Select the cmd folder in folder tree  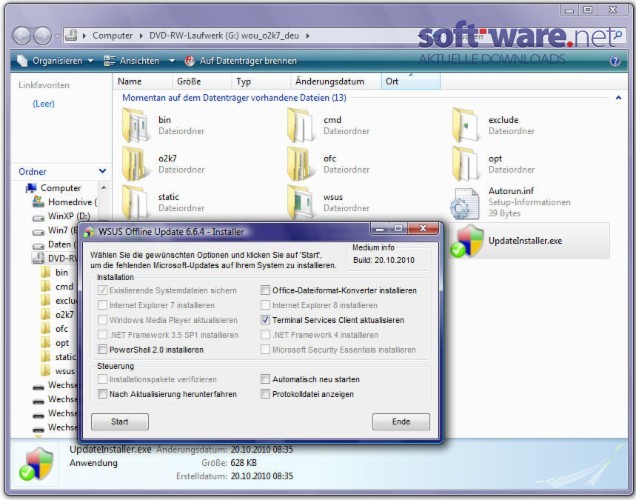coord(64,287)
